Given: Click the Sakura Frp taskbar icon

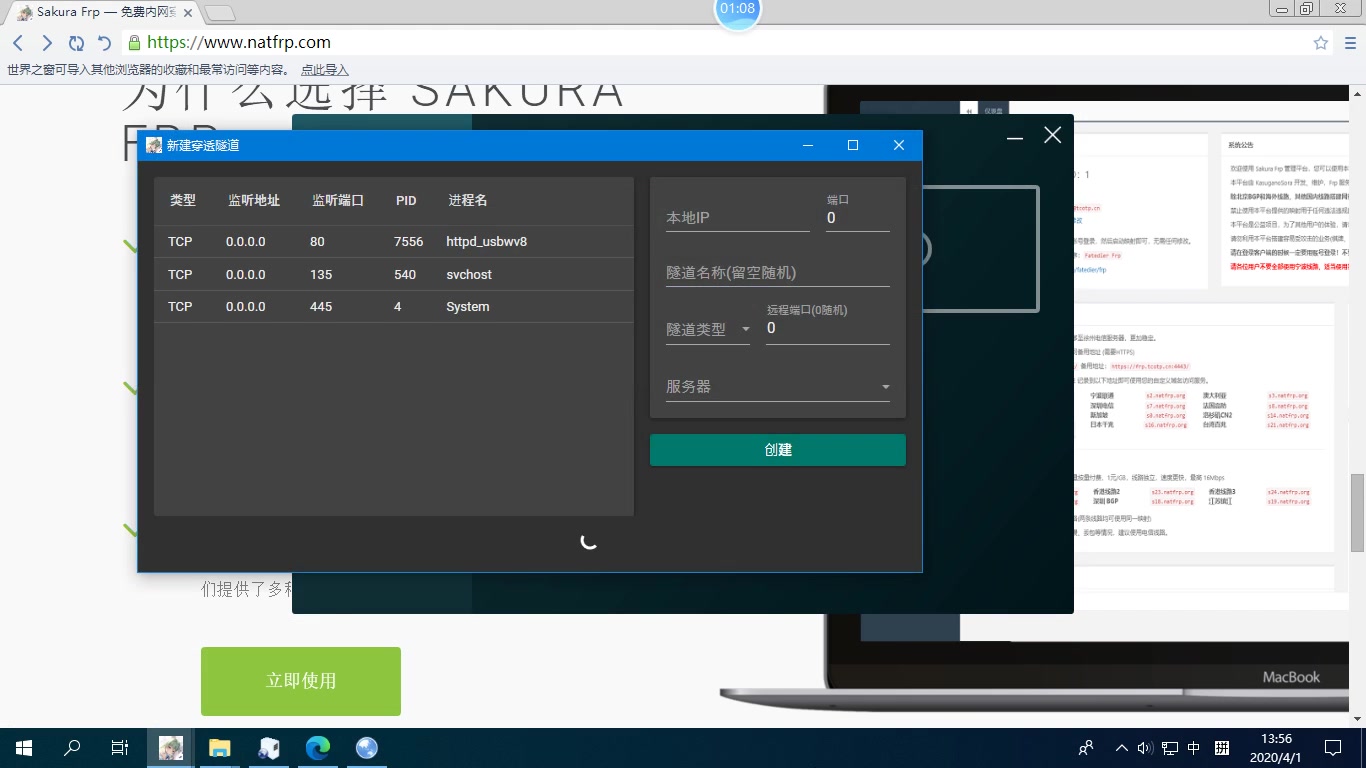Looking at the screenshot, I should [x=171, y=748].
